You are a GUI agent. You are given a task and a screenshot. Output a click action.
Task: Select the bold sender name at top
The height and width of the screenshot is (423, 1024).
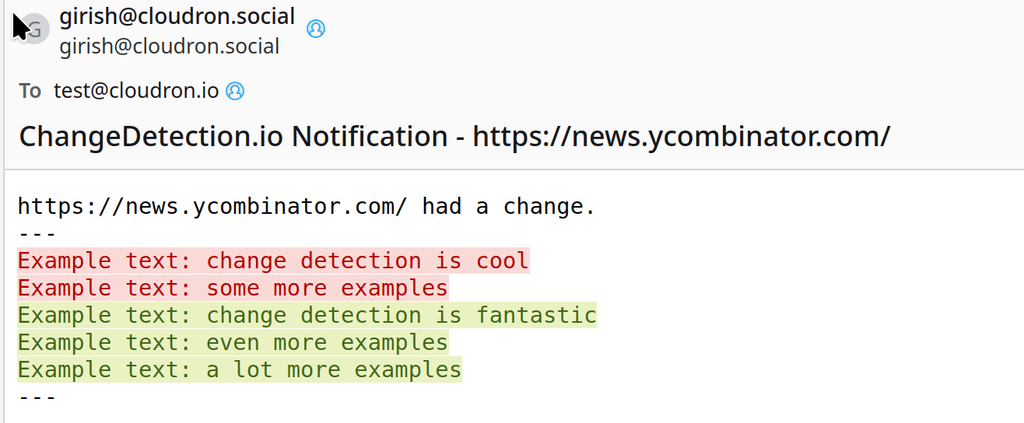tap(177, 16)
